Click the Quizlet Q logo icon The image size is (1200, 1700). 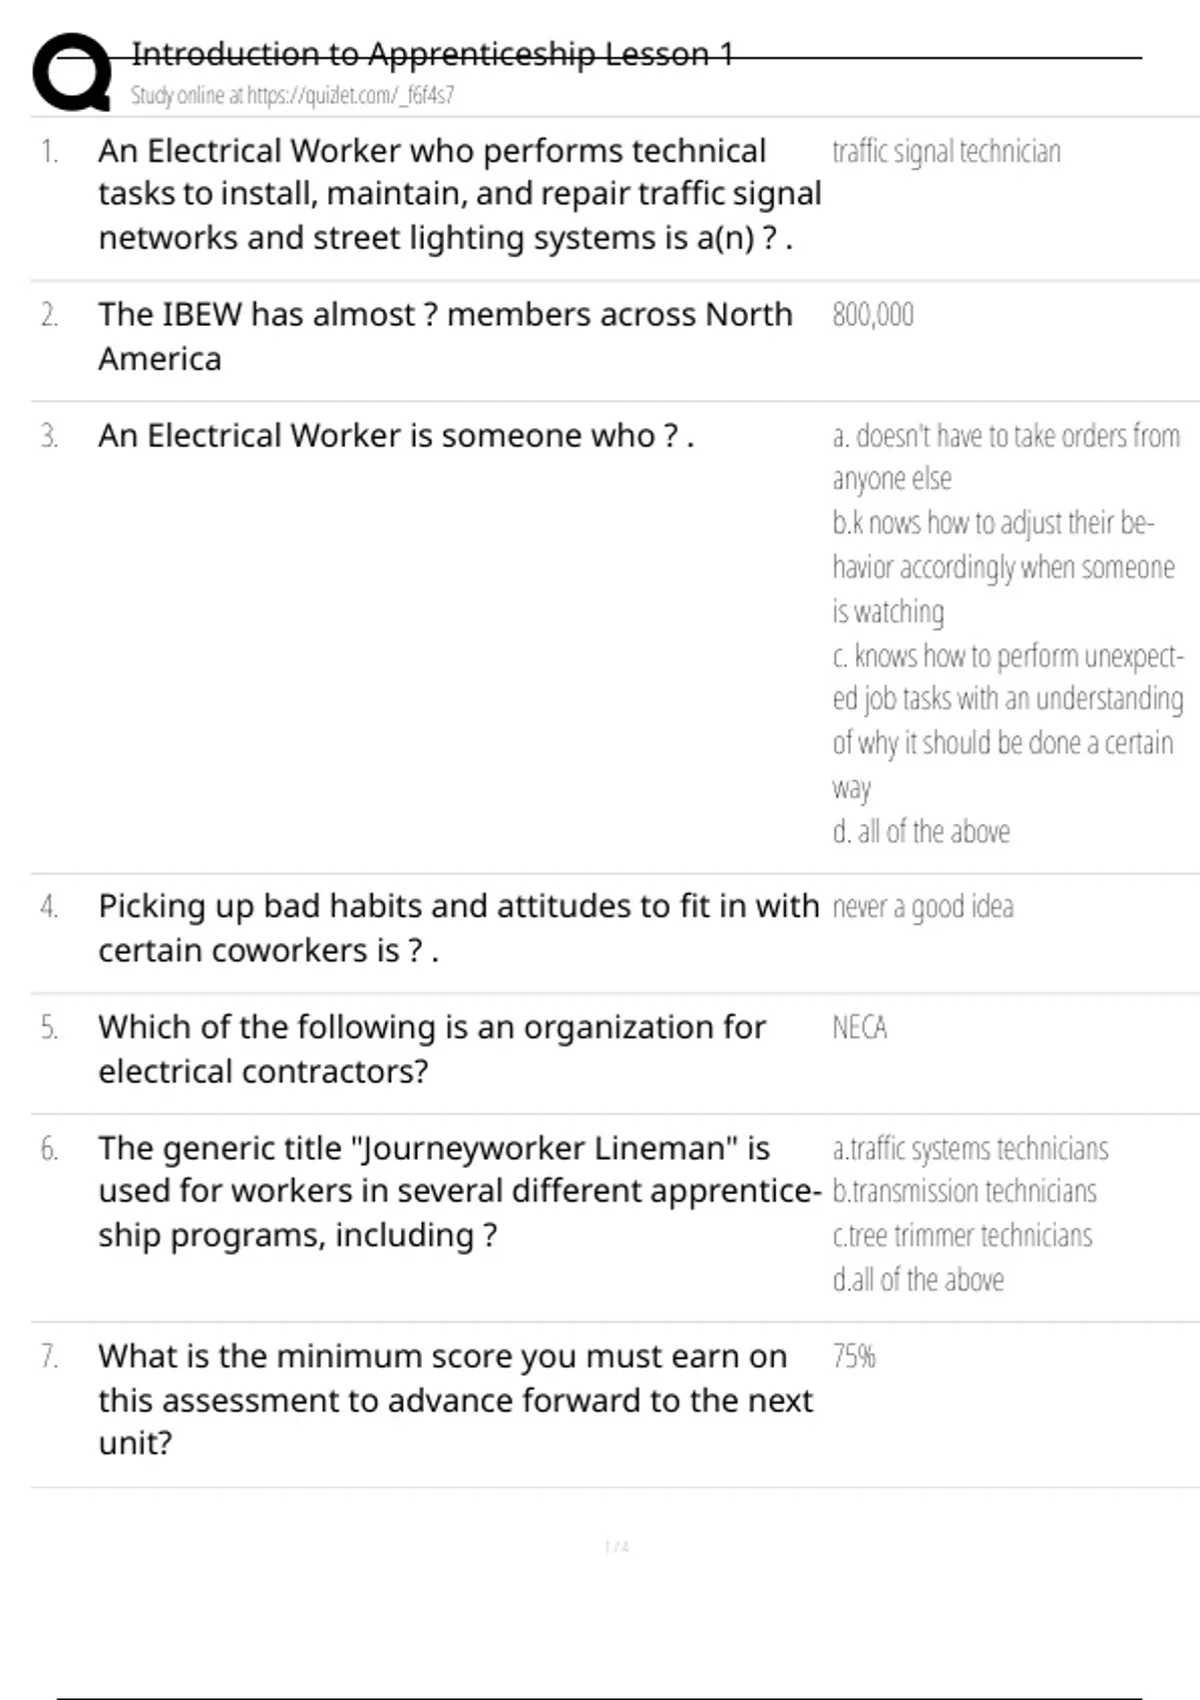pyautogui.click(x=72, y=72)
